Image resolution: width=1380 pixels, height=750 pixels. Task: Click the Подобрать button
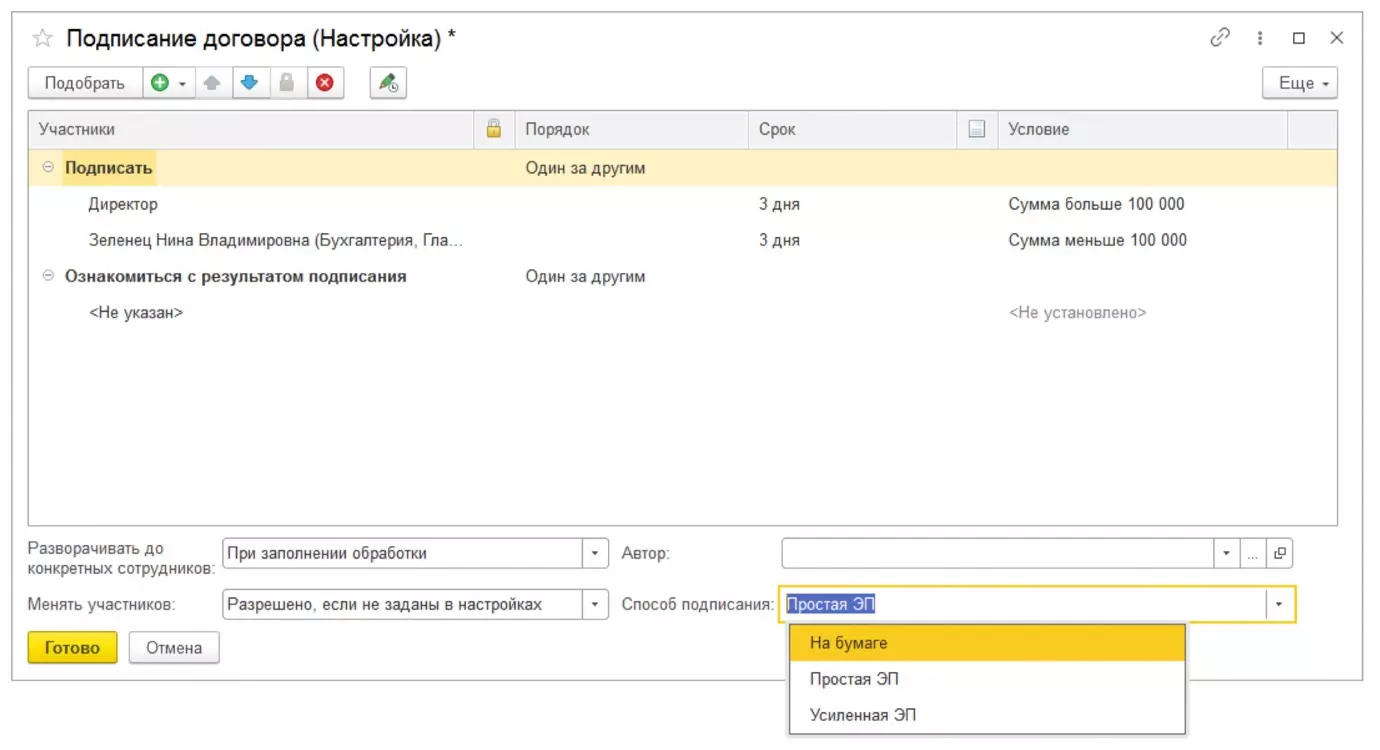pyautogui.click(x=84, y=83)
